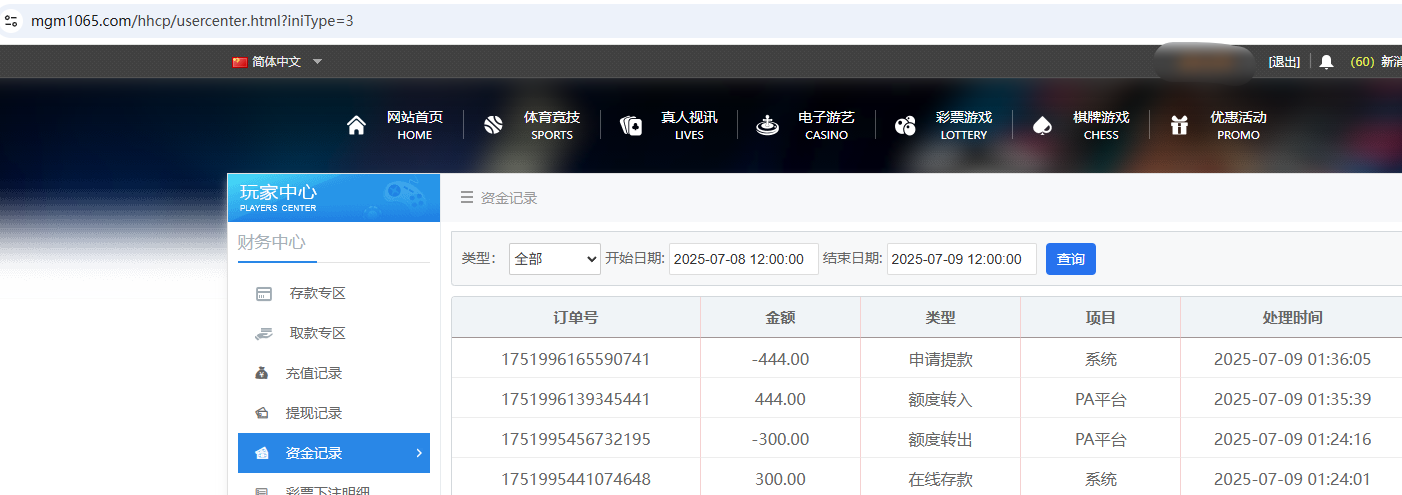Click the house icon beside HOME
The image size is (1402, 495).
pyautogui.click(x=356, y=126)
